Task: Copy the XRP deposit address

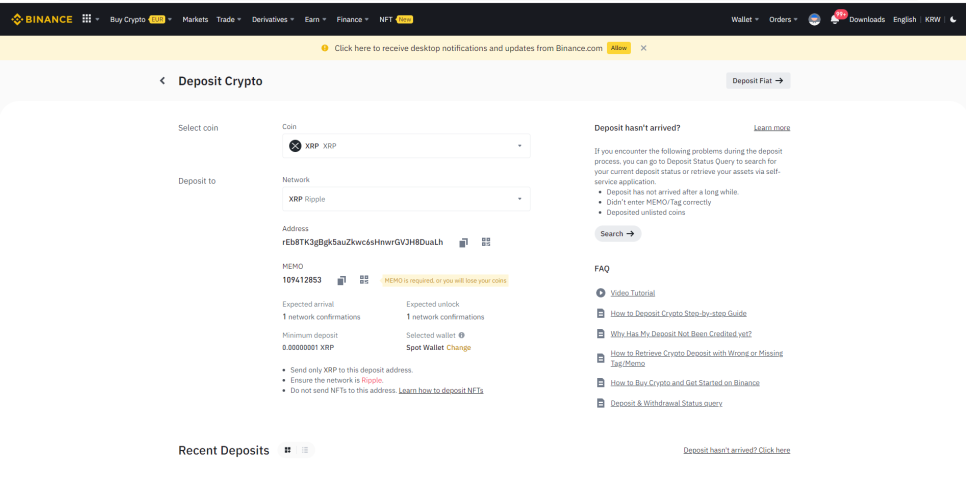Action: click(x=463, y=243)
